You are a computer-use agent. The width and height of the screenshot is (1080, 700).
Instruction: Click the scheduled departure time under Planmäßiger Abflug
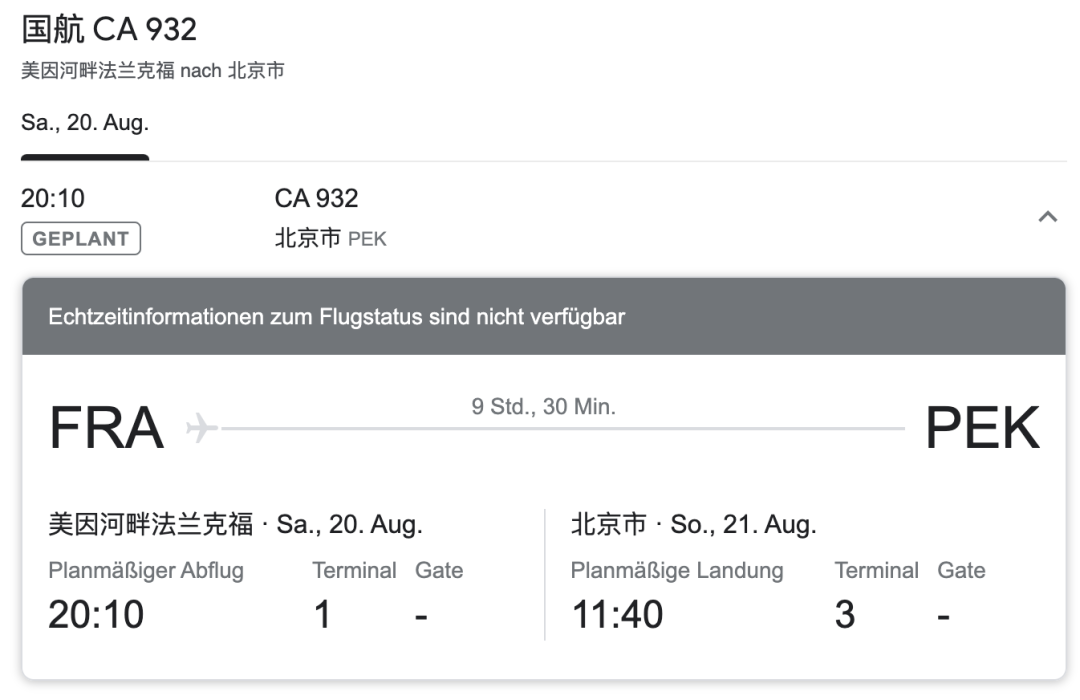(x=96, y=614)
